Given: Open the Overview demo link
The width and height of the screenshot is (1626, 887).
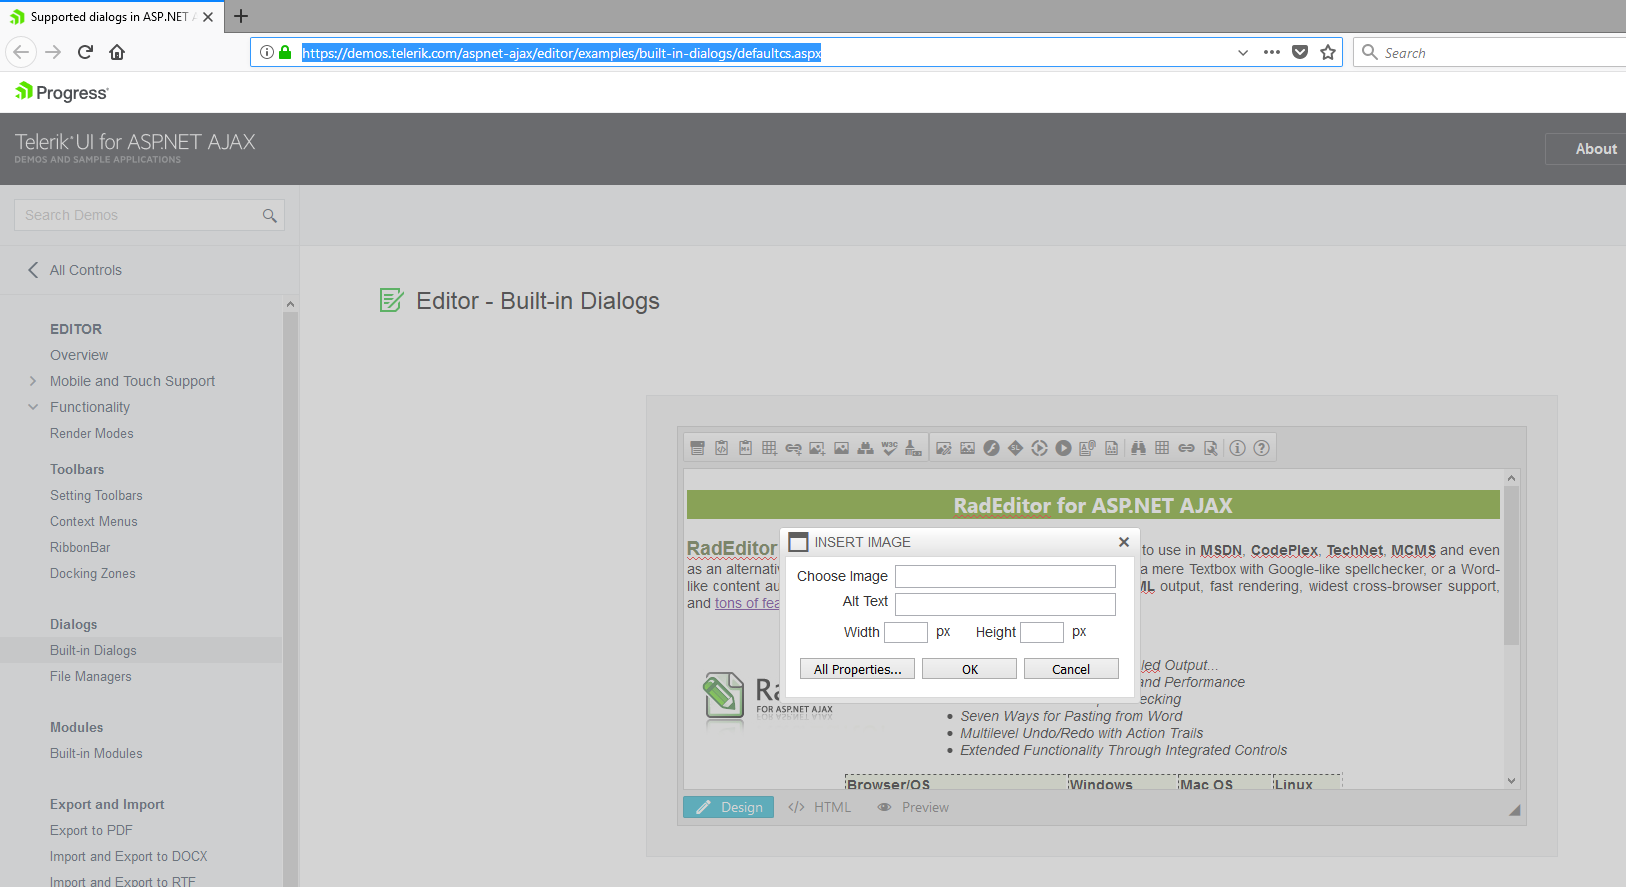Looking at the screenshot, I should coord(79,355).
